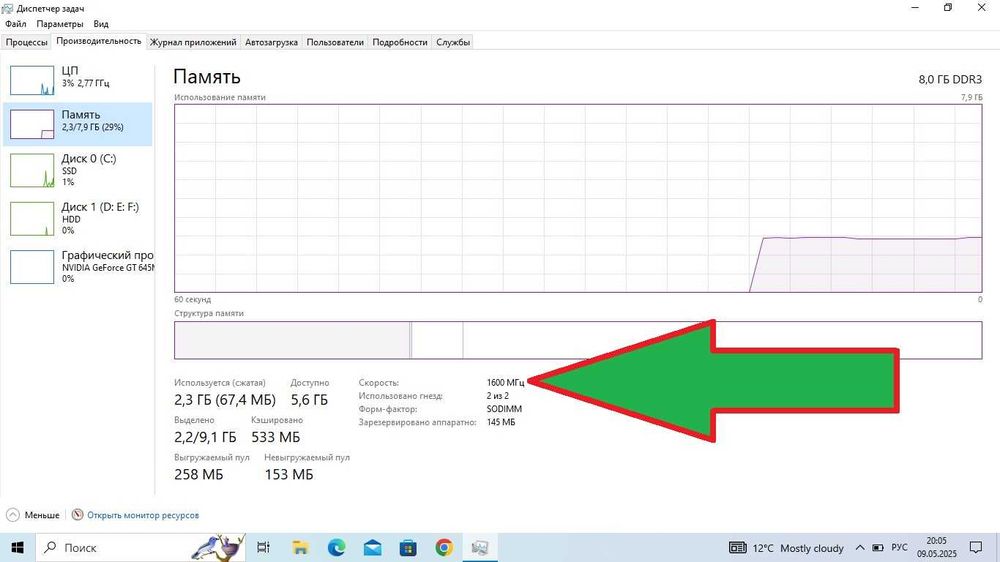Screen dimensions: 1000x562
Task: Open Microsoft Store from the taskbar
Action: tap(408, 547)
